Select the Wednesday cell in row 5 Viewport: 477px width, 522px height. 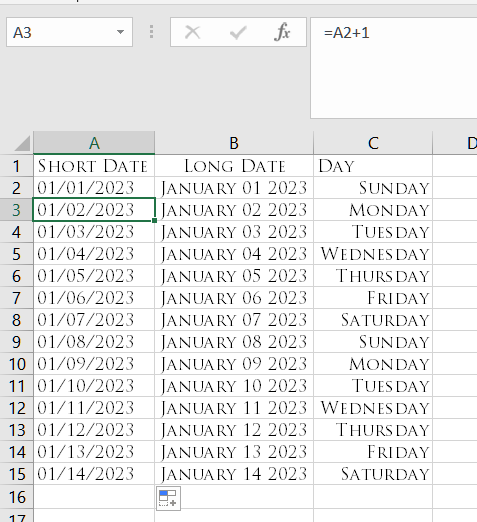point(373,254)
